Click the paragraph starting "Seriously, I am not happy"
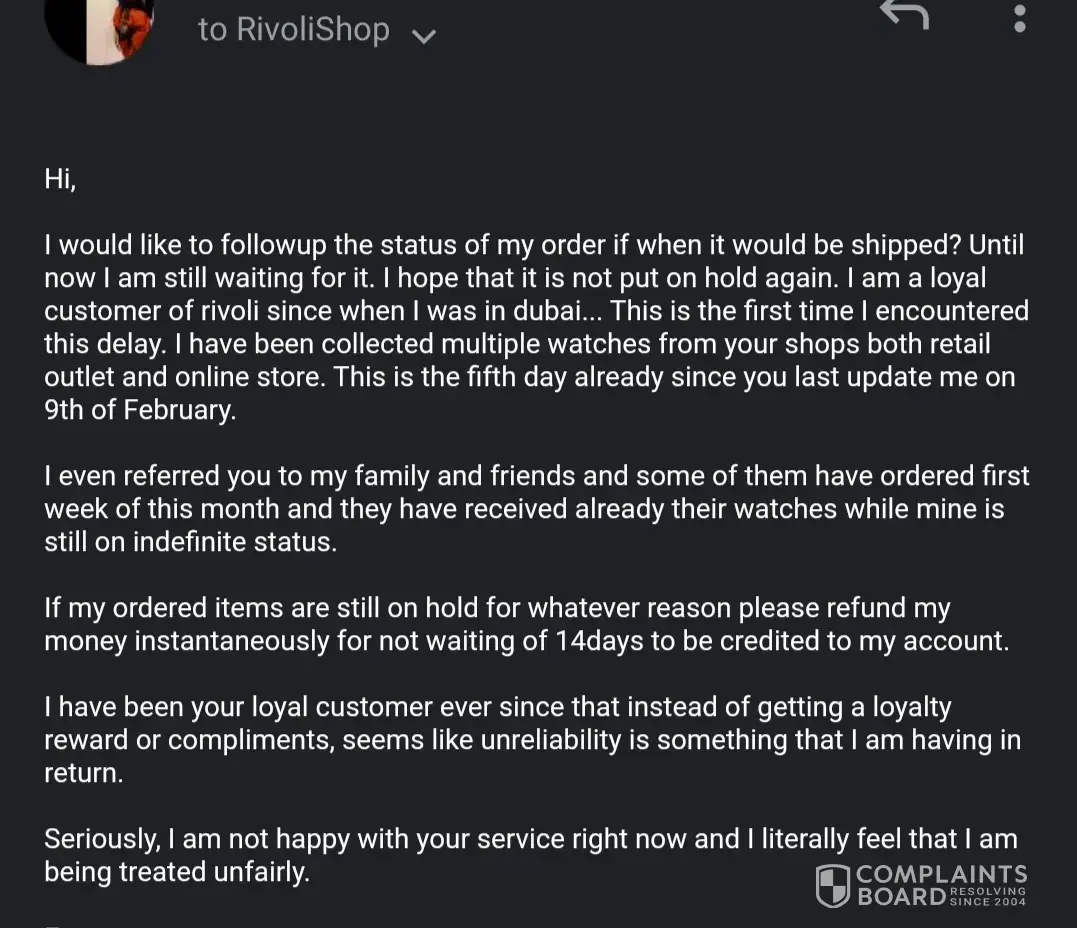This screenshot has width=1077, height=928. tap(530, 855)
